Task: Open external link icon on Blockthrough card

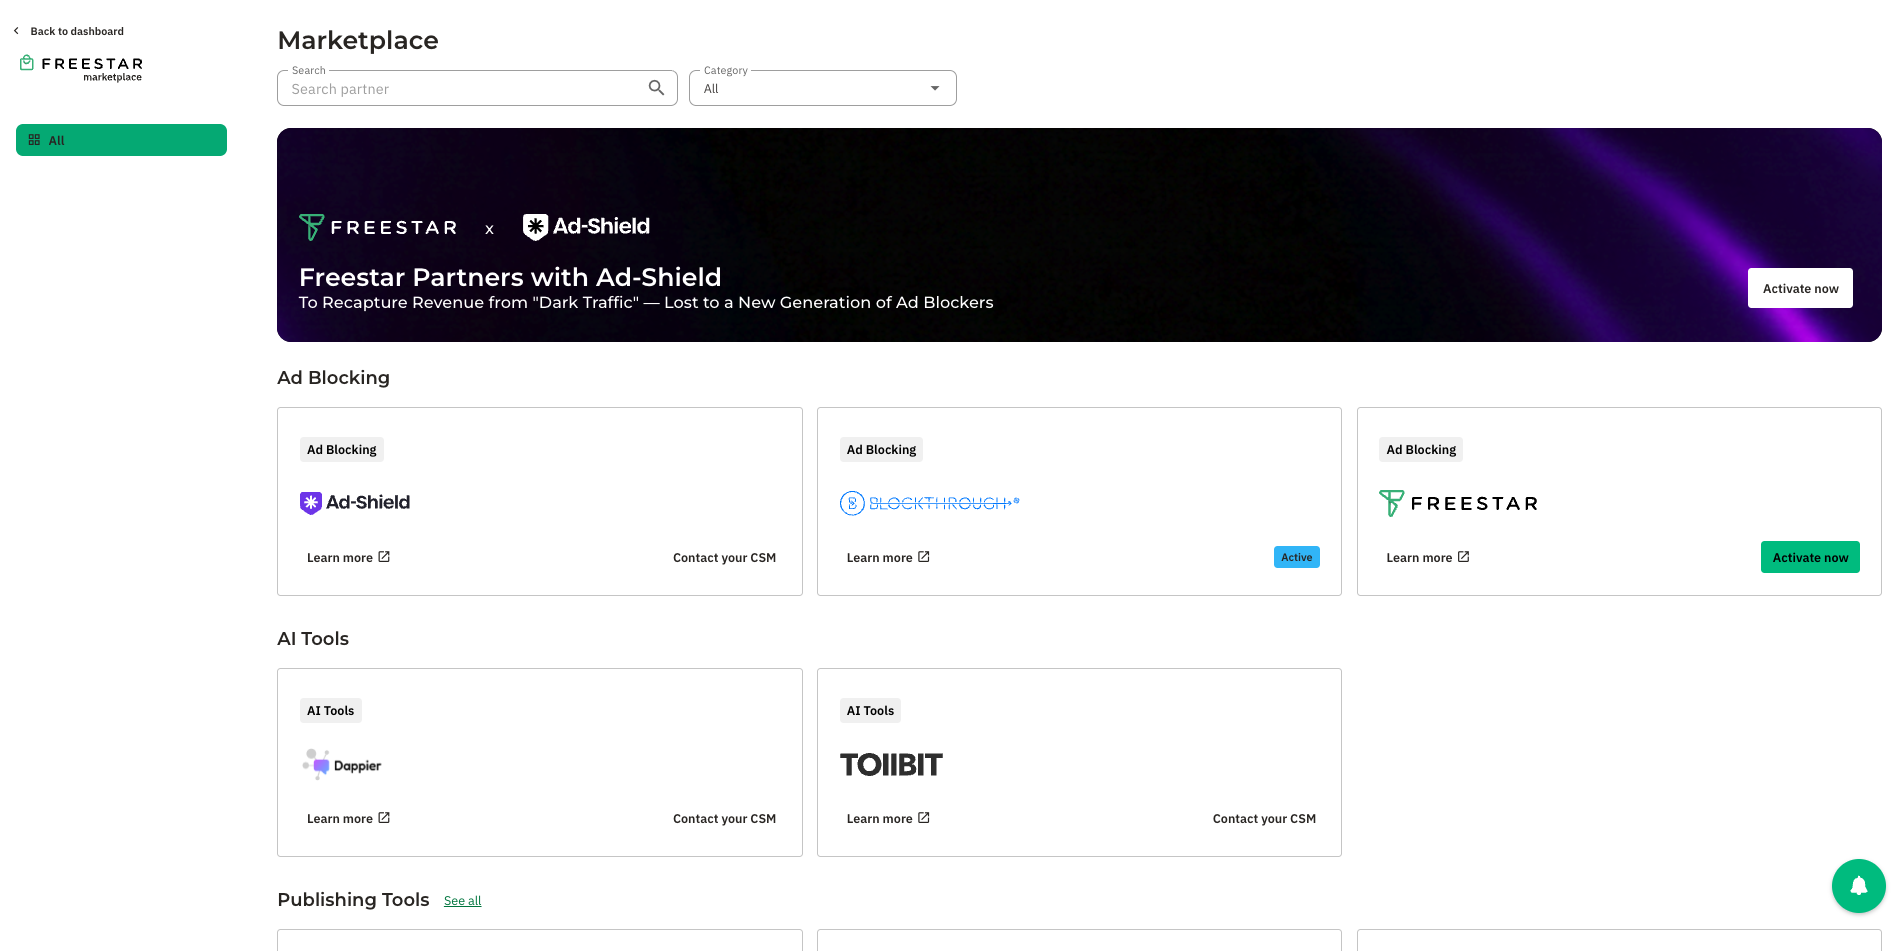Action: [924, 557]
